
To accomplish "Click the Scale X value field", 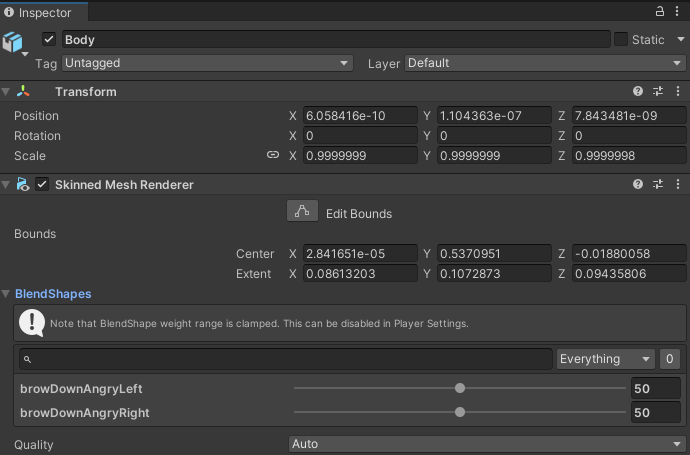I will pos(360,155).
